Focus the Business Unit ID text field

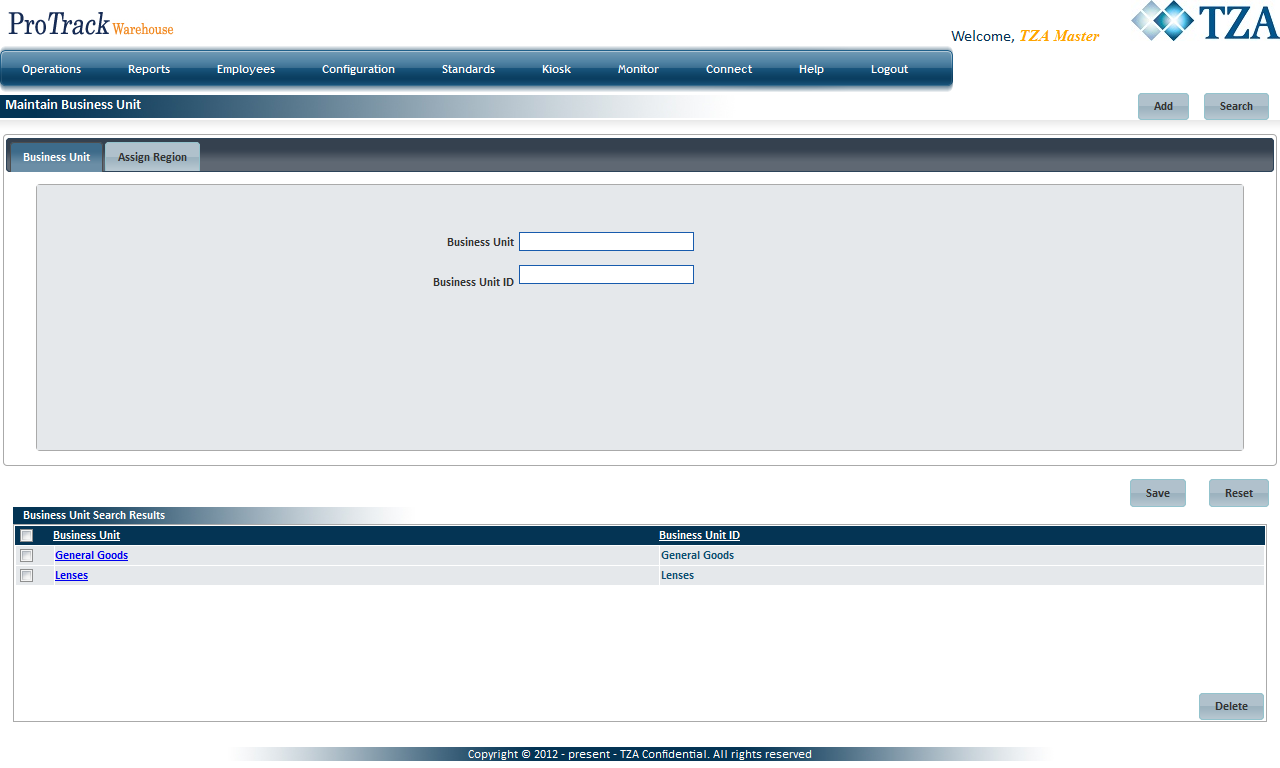pos(606,275)
